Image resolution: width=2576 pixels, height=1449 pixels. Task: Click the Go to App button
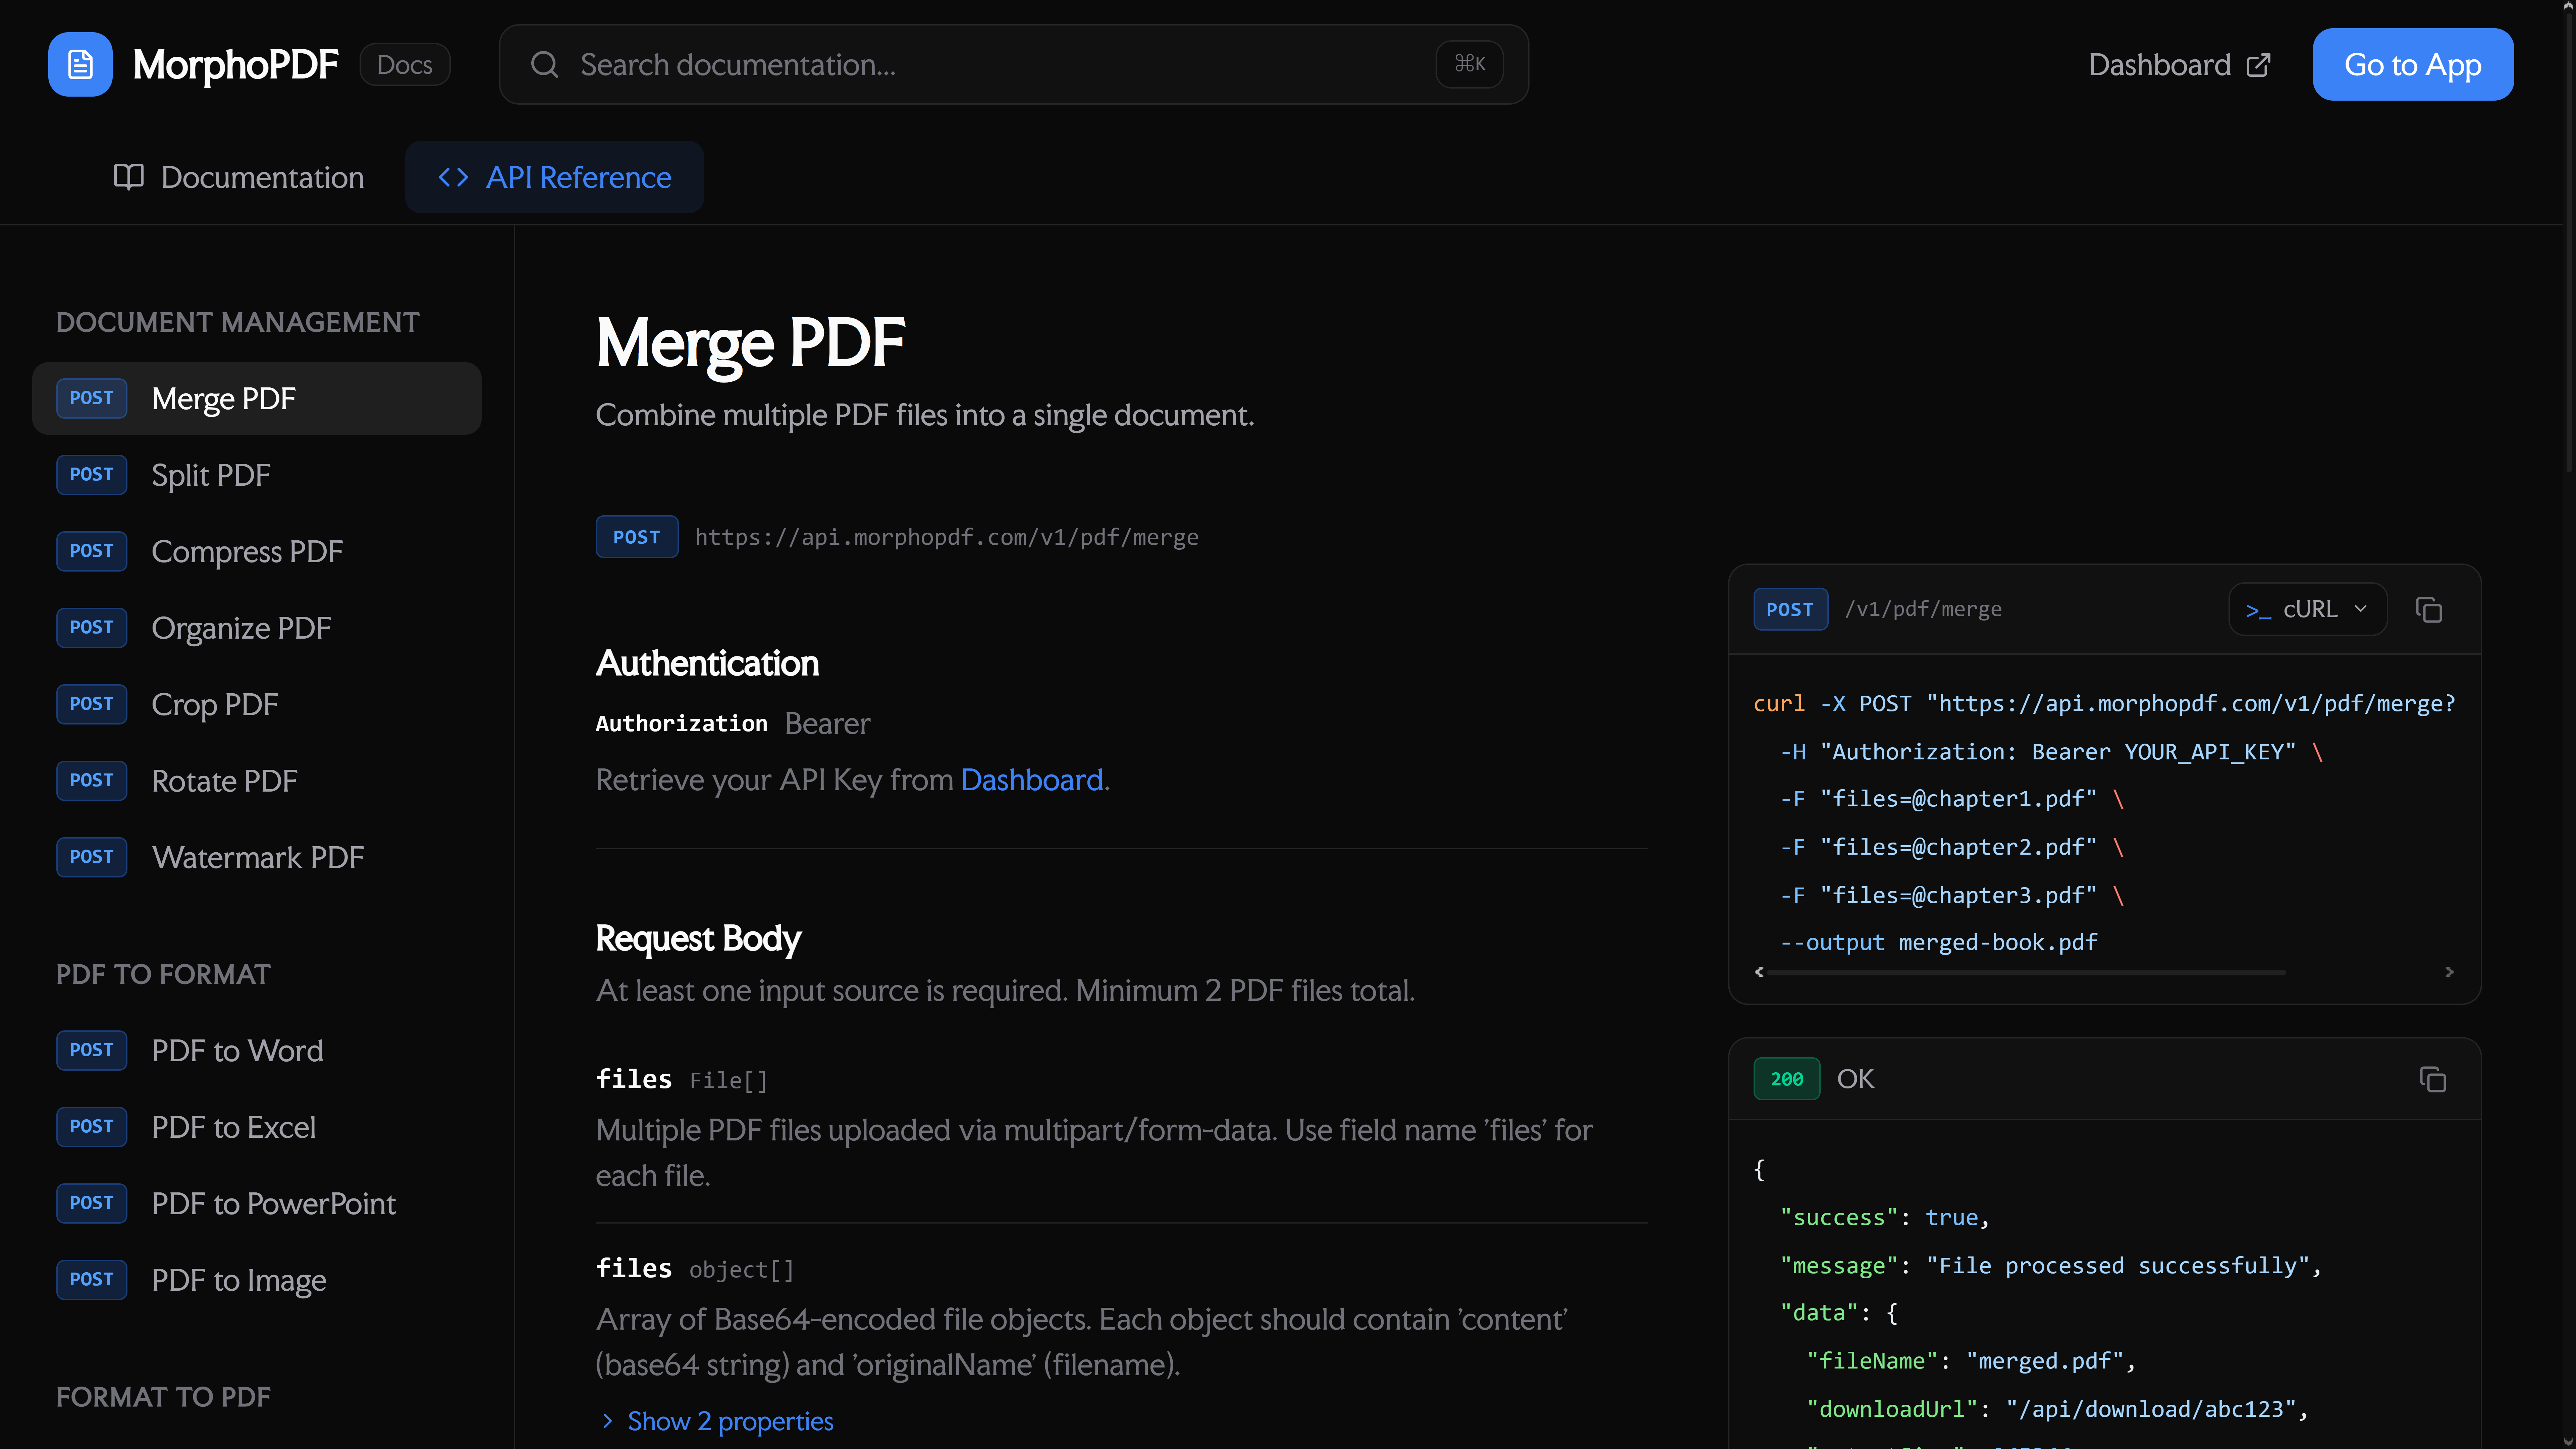(x=2413, y=64)
